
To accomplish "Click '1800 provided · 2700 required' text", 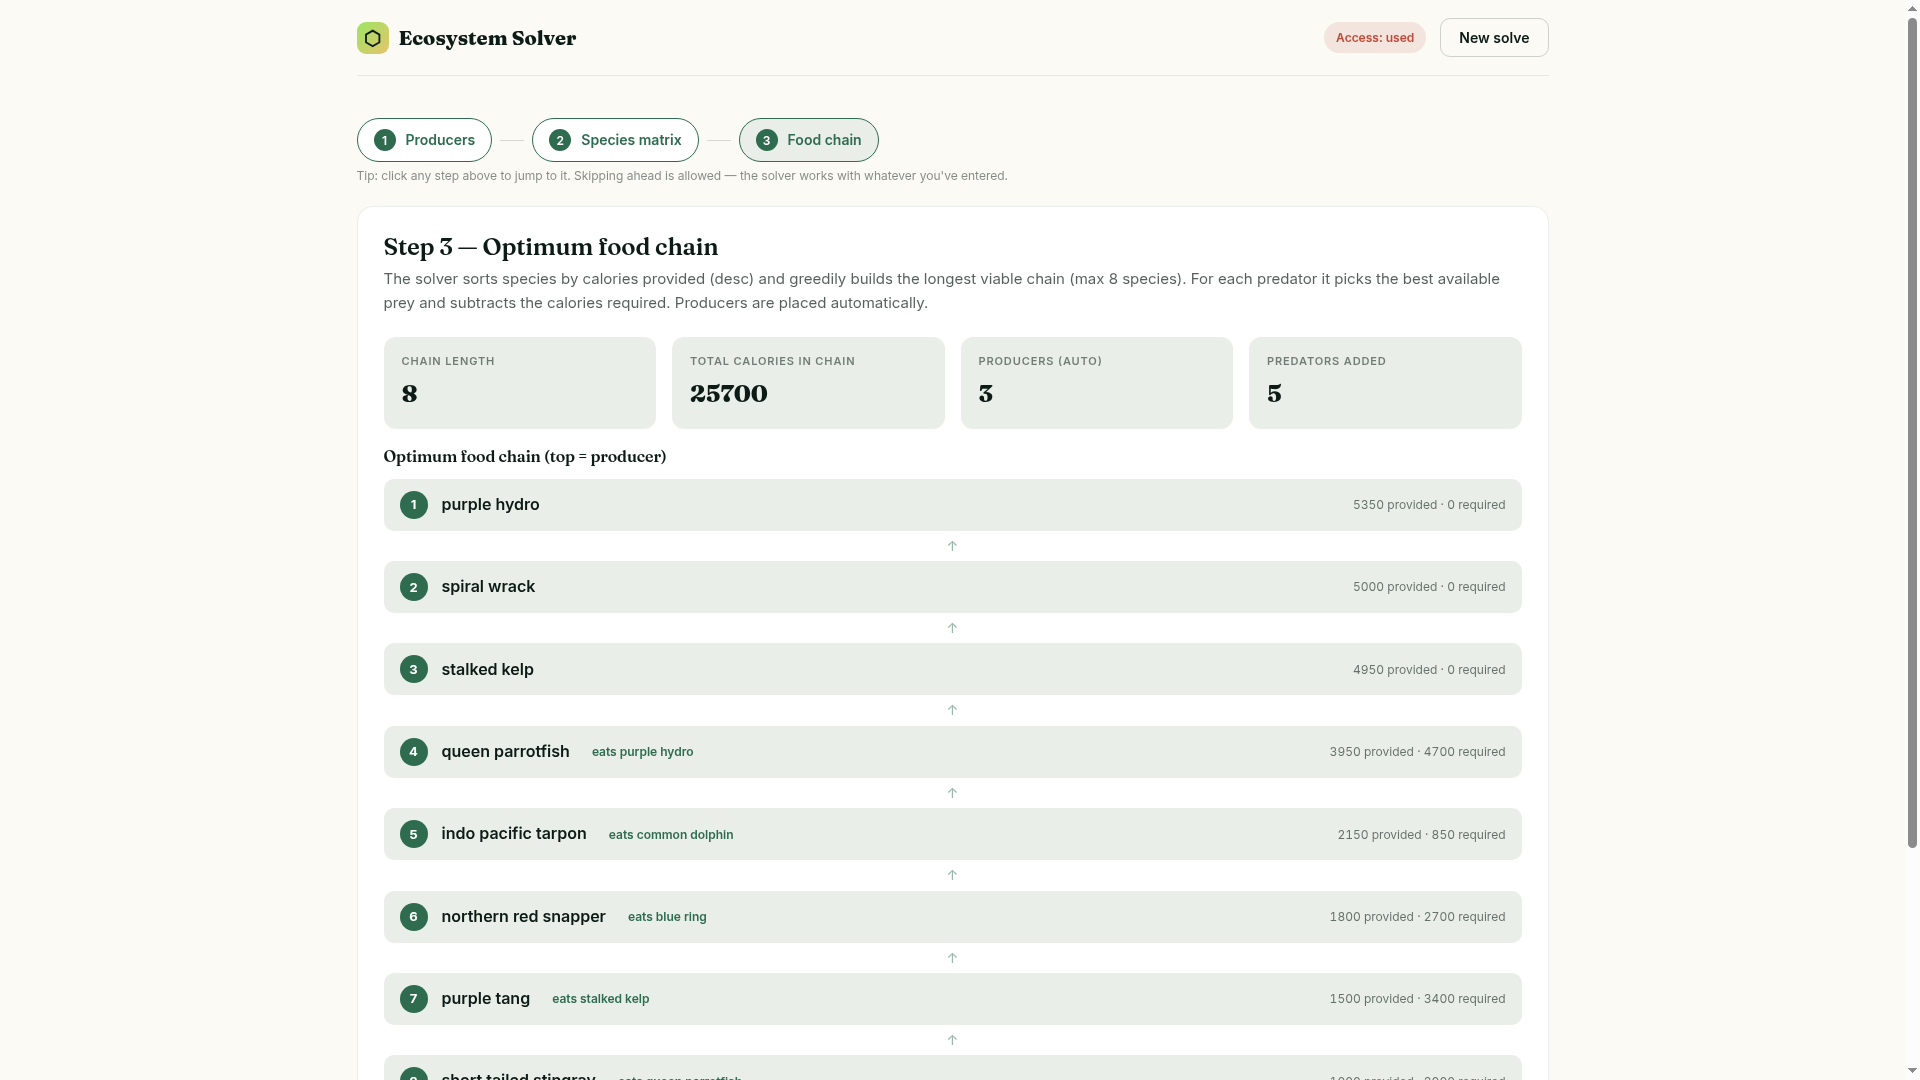I will pyautogui.click(x=1417, y=917).
